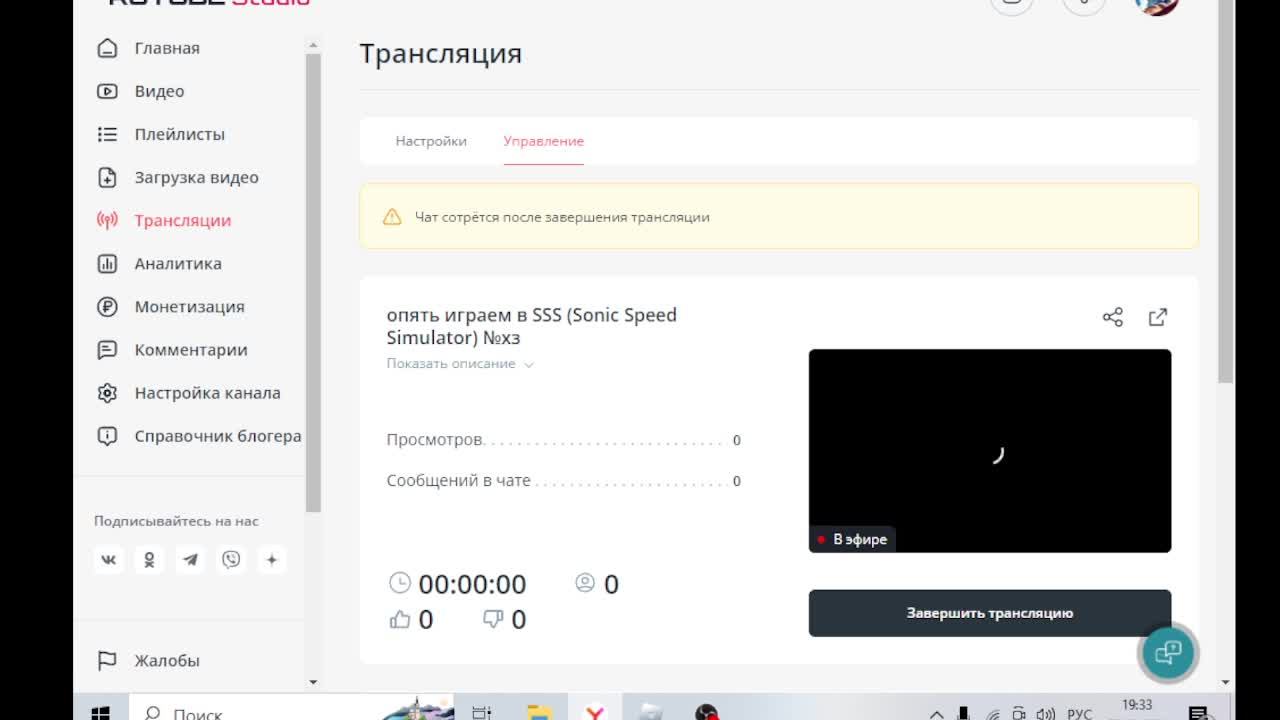Viewport: 1280px width, 720px height.
Task: Open the Плейлисты list icon
Action: coord(107,134)
